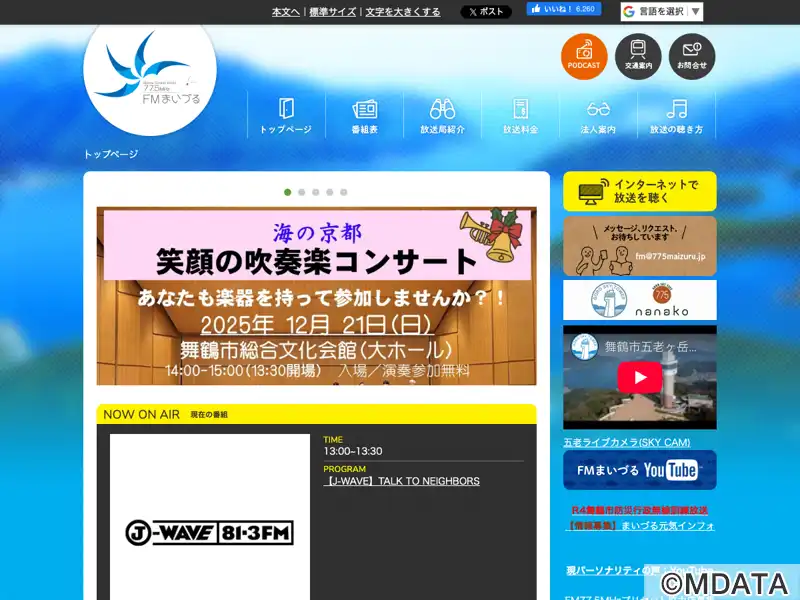Choose 文字を大きくする link
This screenshot has width=800, height=600.
(403, 12)
